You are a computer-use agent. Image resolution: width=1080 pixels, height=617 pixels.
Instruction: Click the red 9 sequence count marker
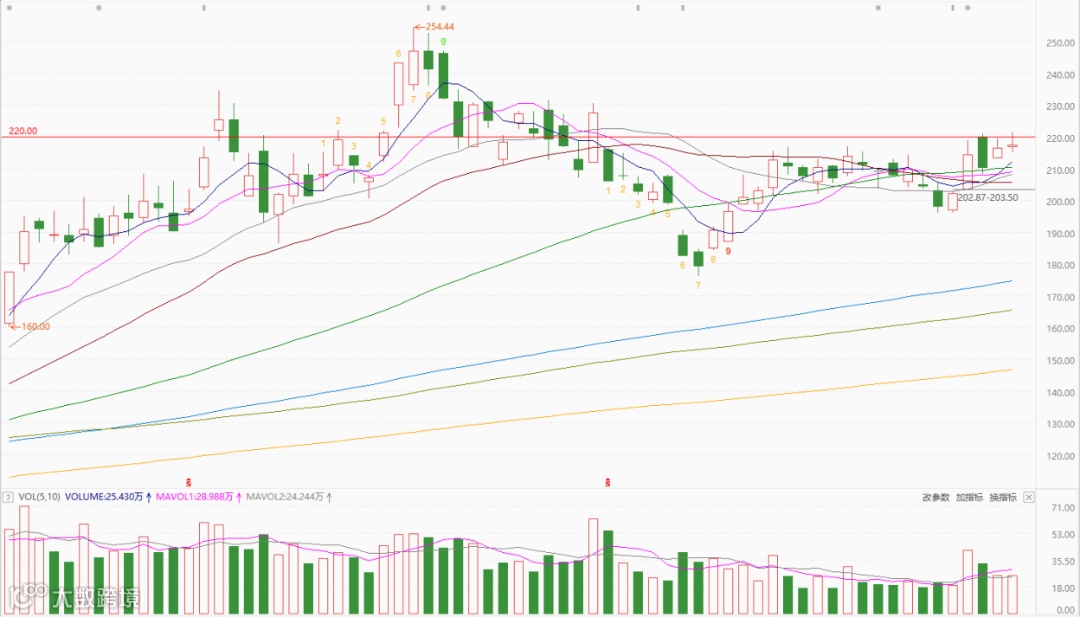pyautogui.click(x=728, y=251)
